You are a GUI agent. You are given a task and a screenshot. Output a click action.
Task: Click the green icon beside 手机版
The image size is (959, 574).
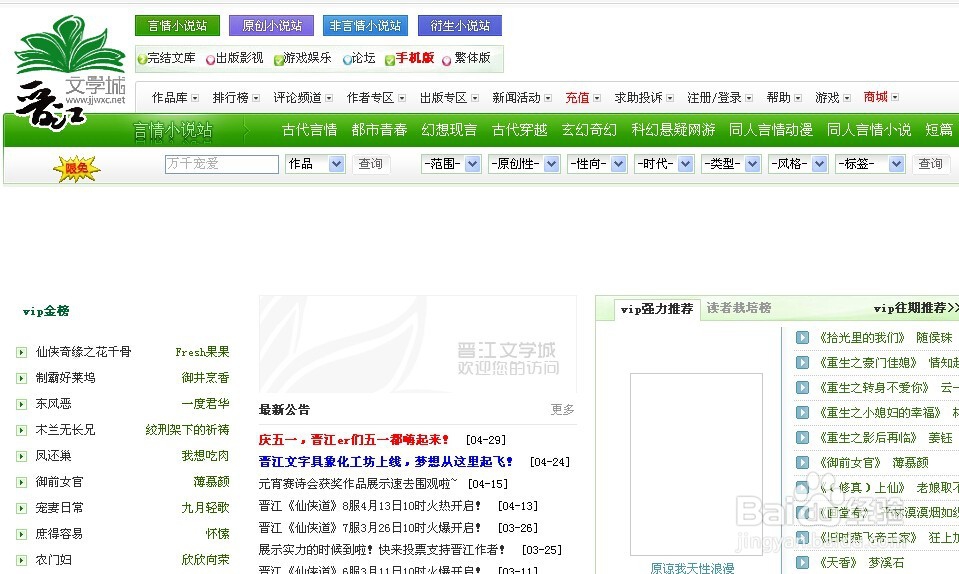pos(390,59)
